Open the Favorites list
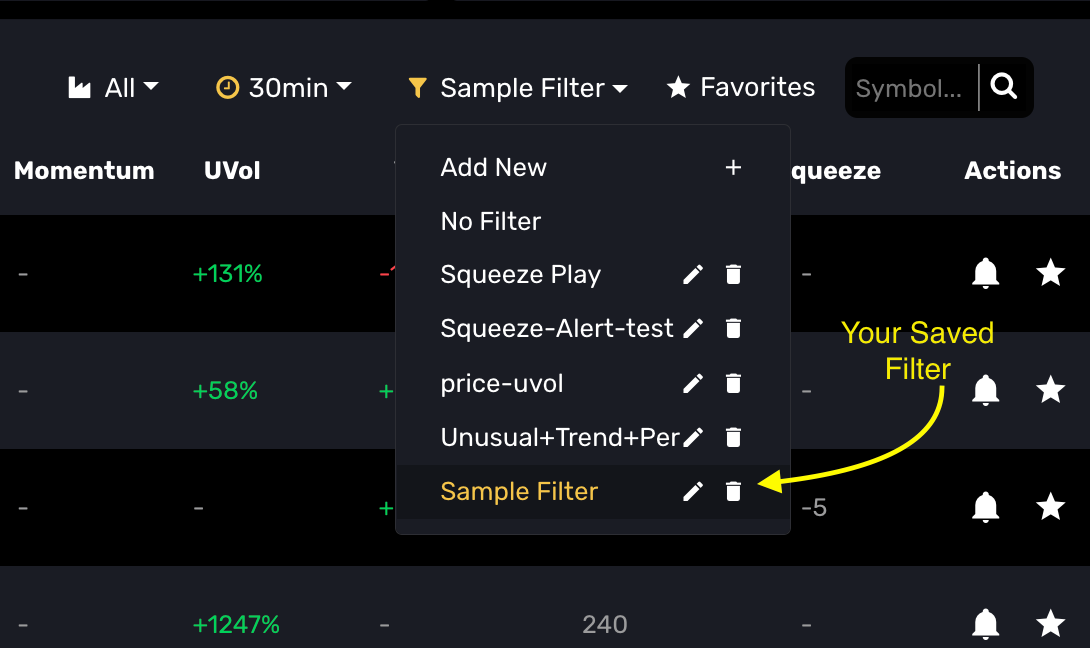 (741, 88)
